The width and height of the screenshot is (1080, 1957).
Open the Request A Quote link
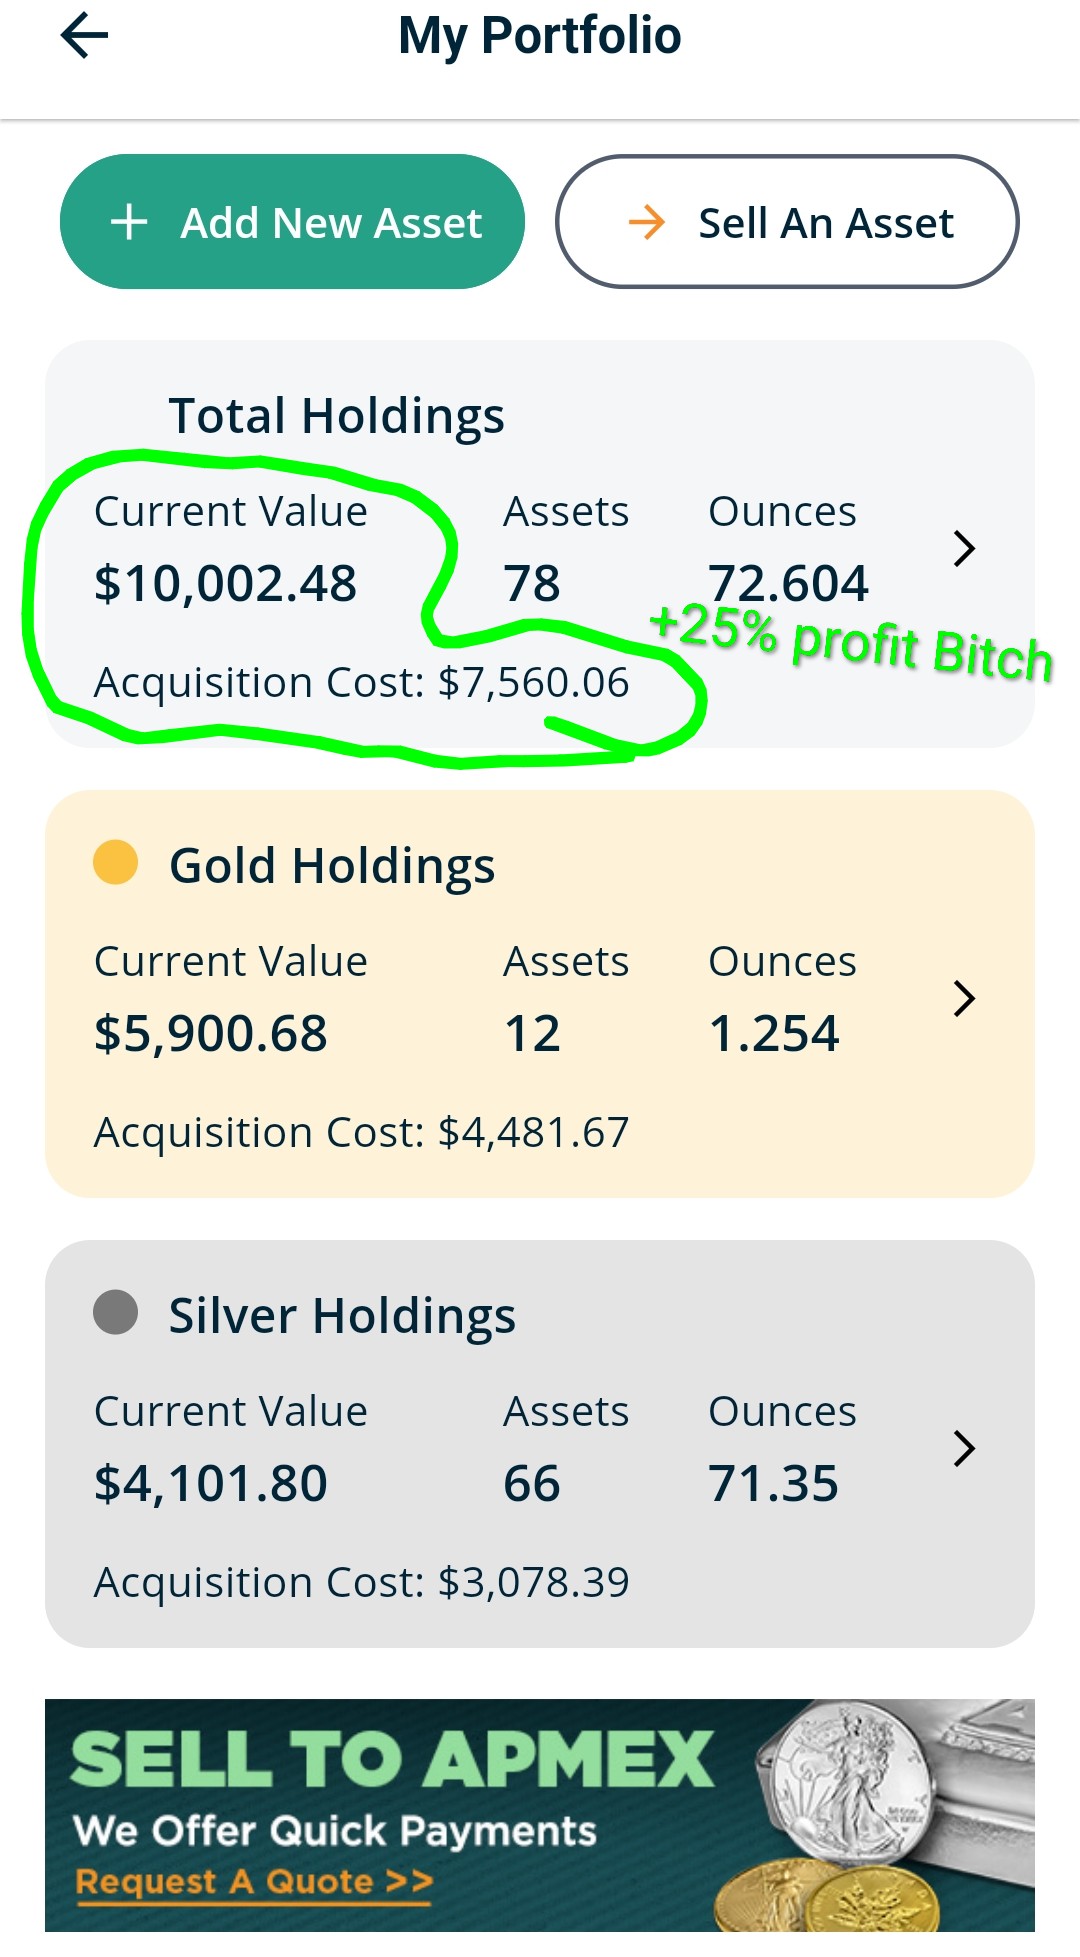254,1882
